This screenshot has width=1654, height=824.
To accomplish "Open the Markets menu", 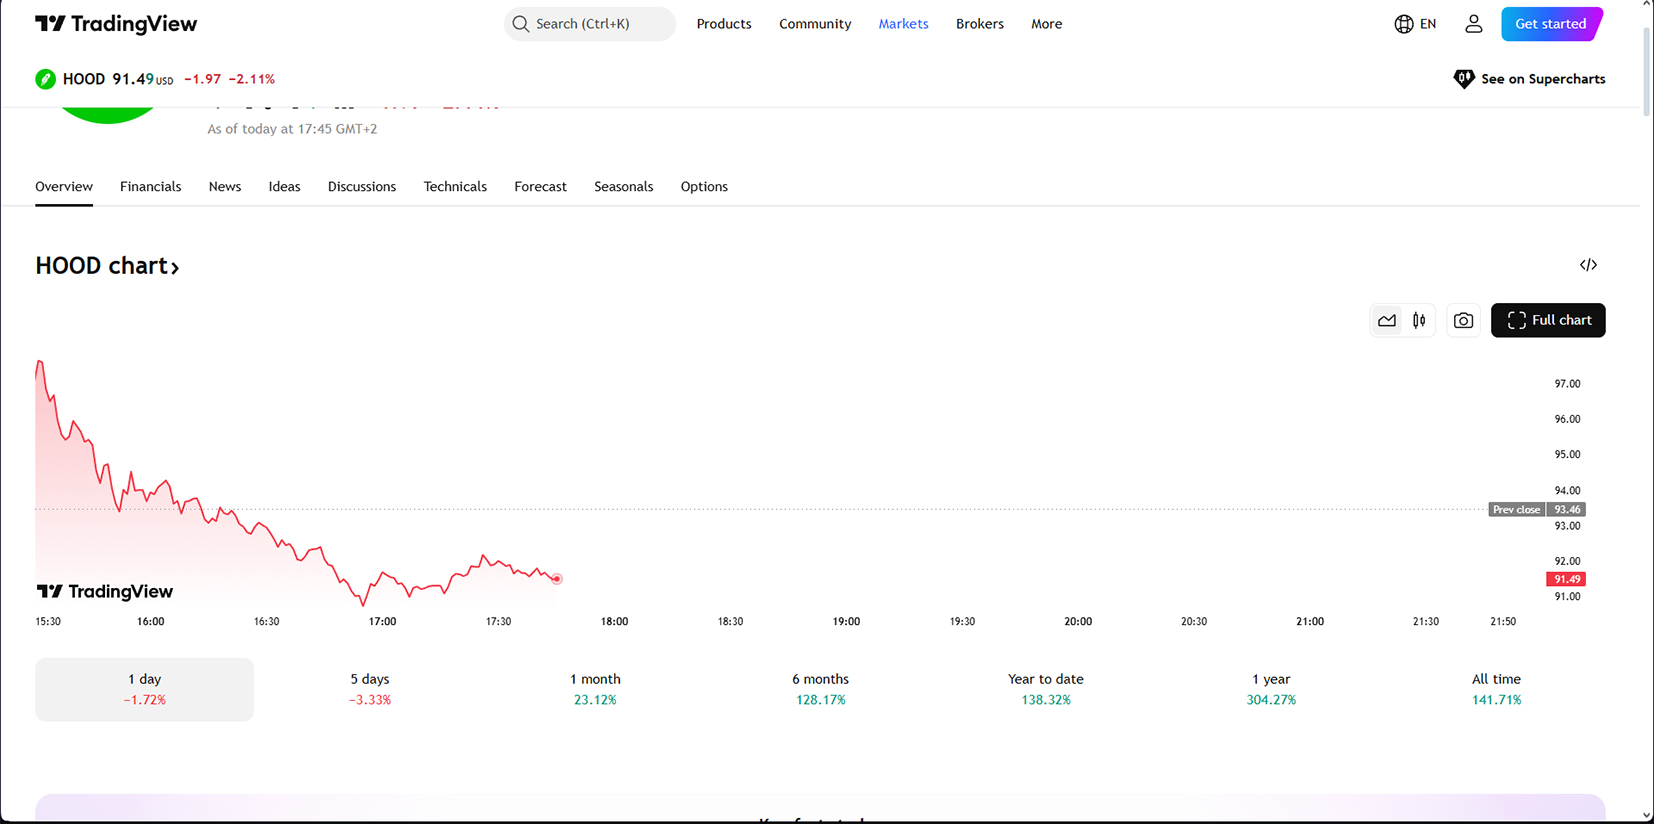I will (x=903, y=24).
